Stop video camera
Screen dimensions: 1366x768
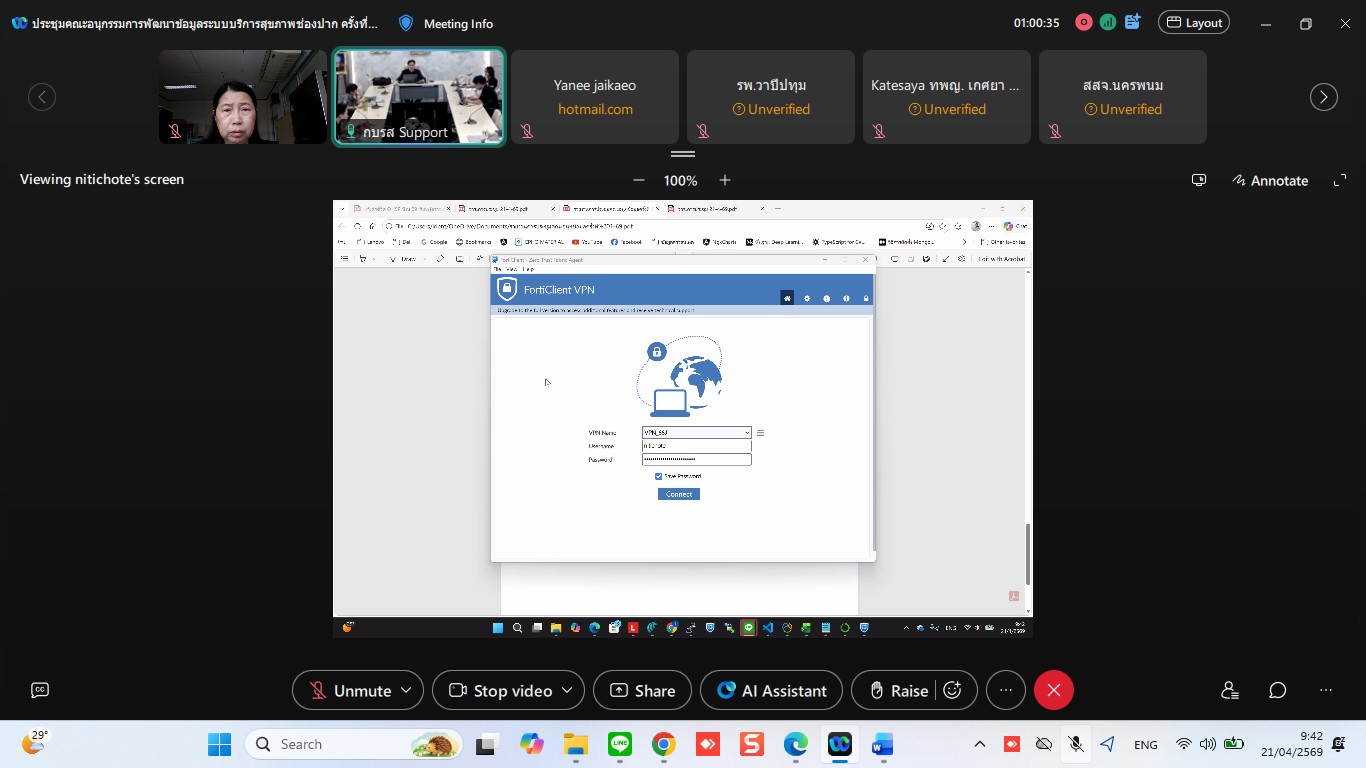pos(500,690)
